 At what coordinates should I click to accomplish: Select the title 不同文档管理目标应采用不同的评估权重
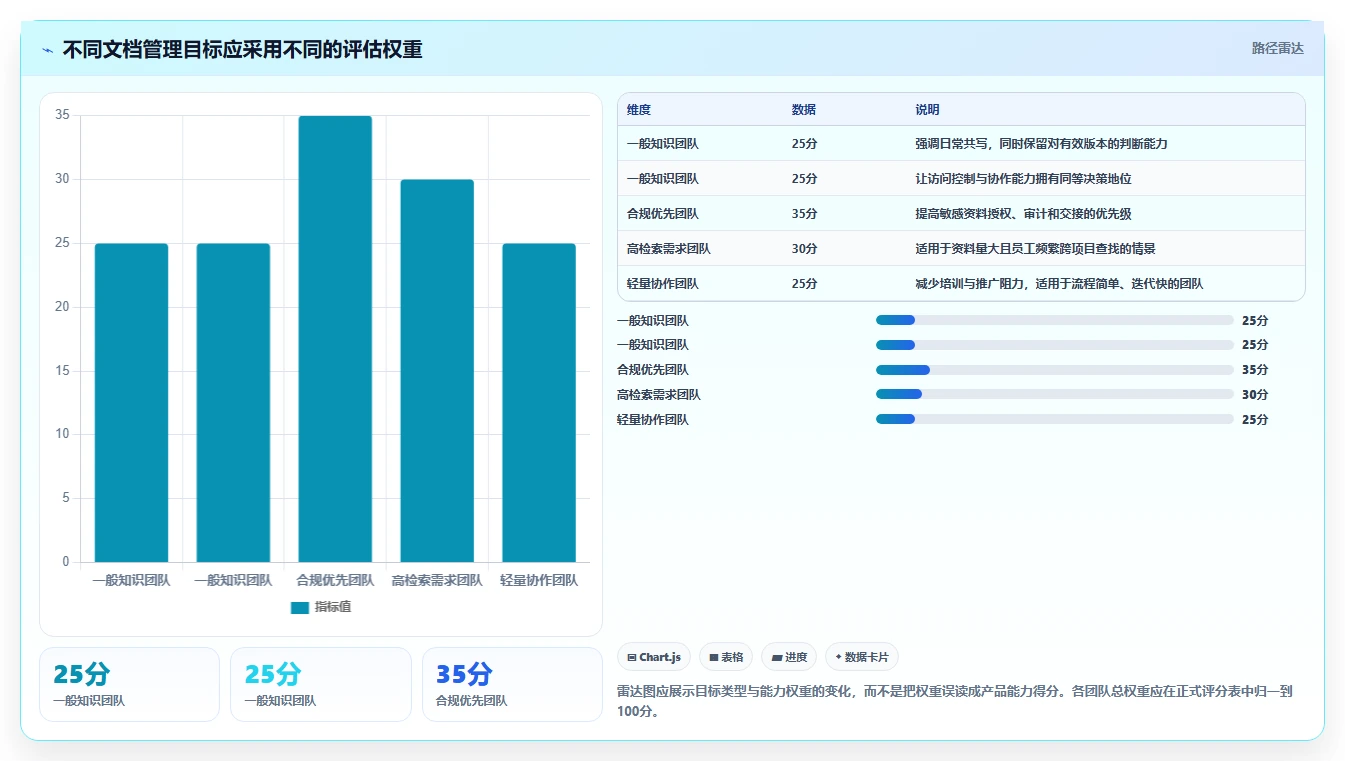click(242, 49)
